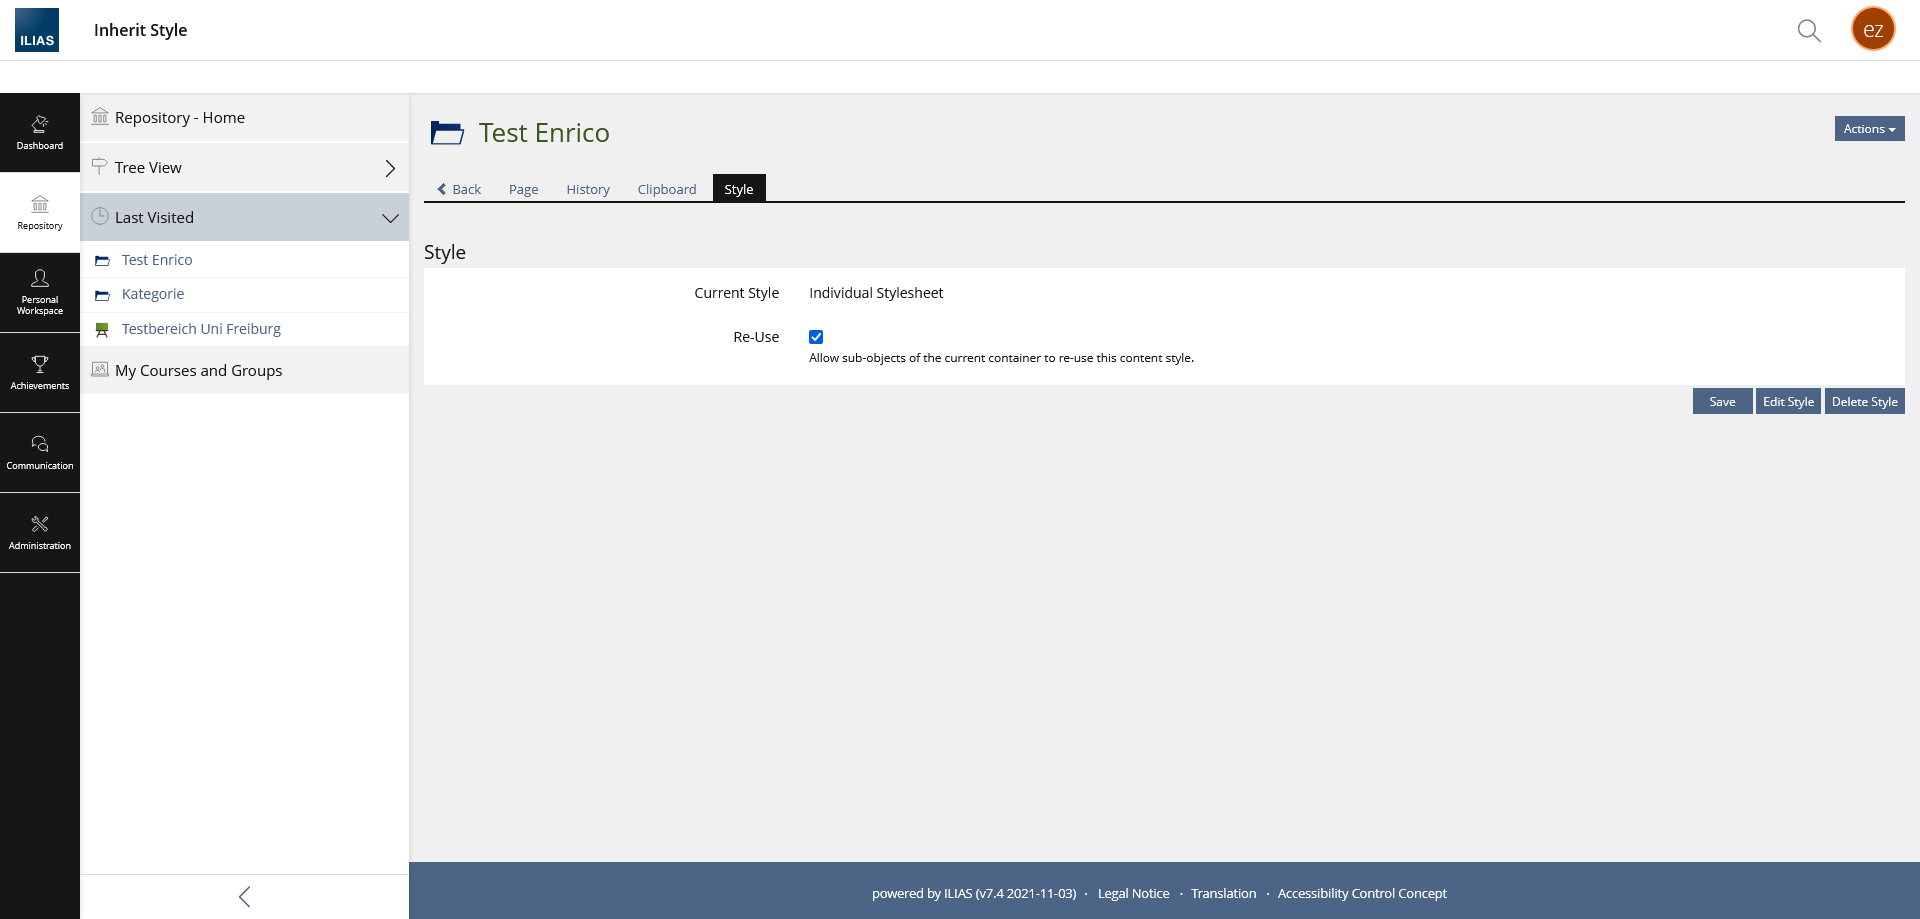Open Testbereich Uni Freiburg link

[201, 329]
